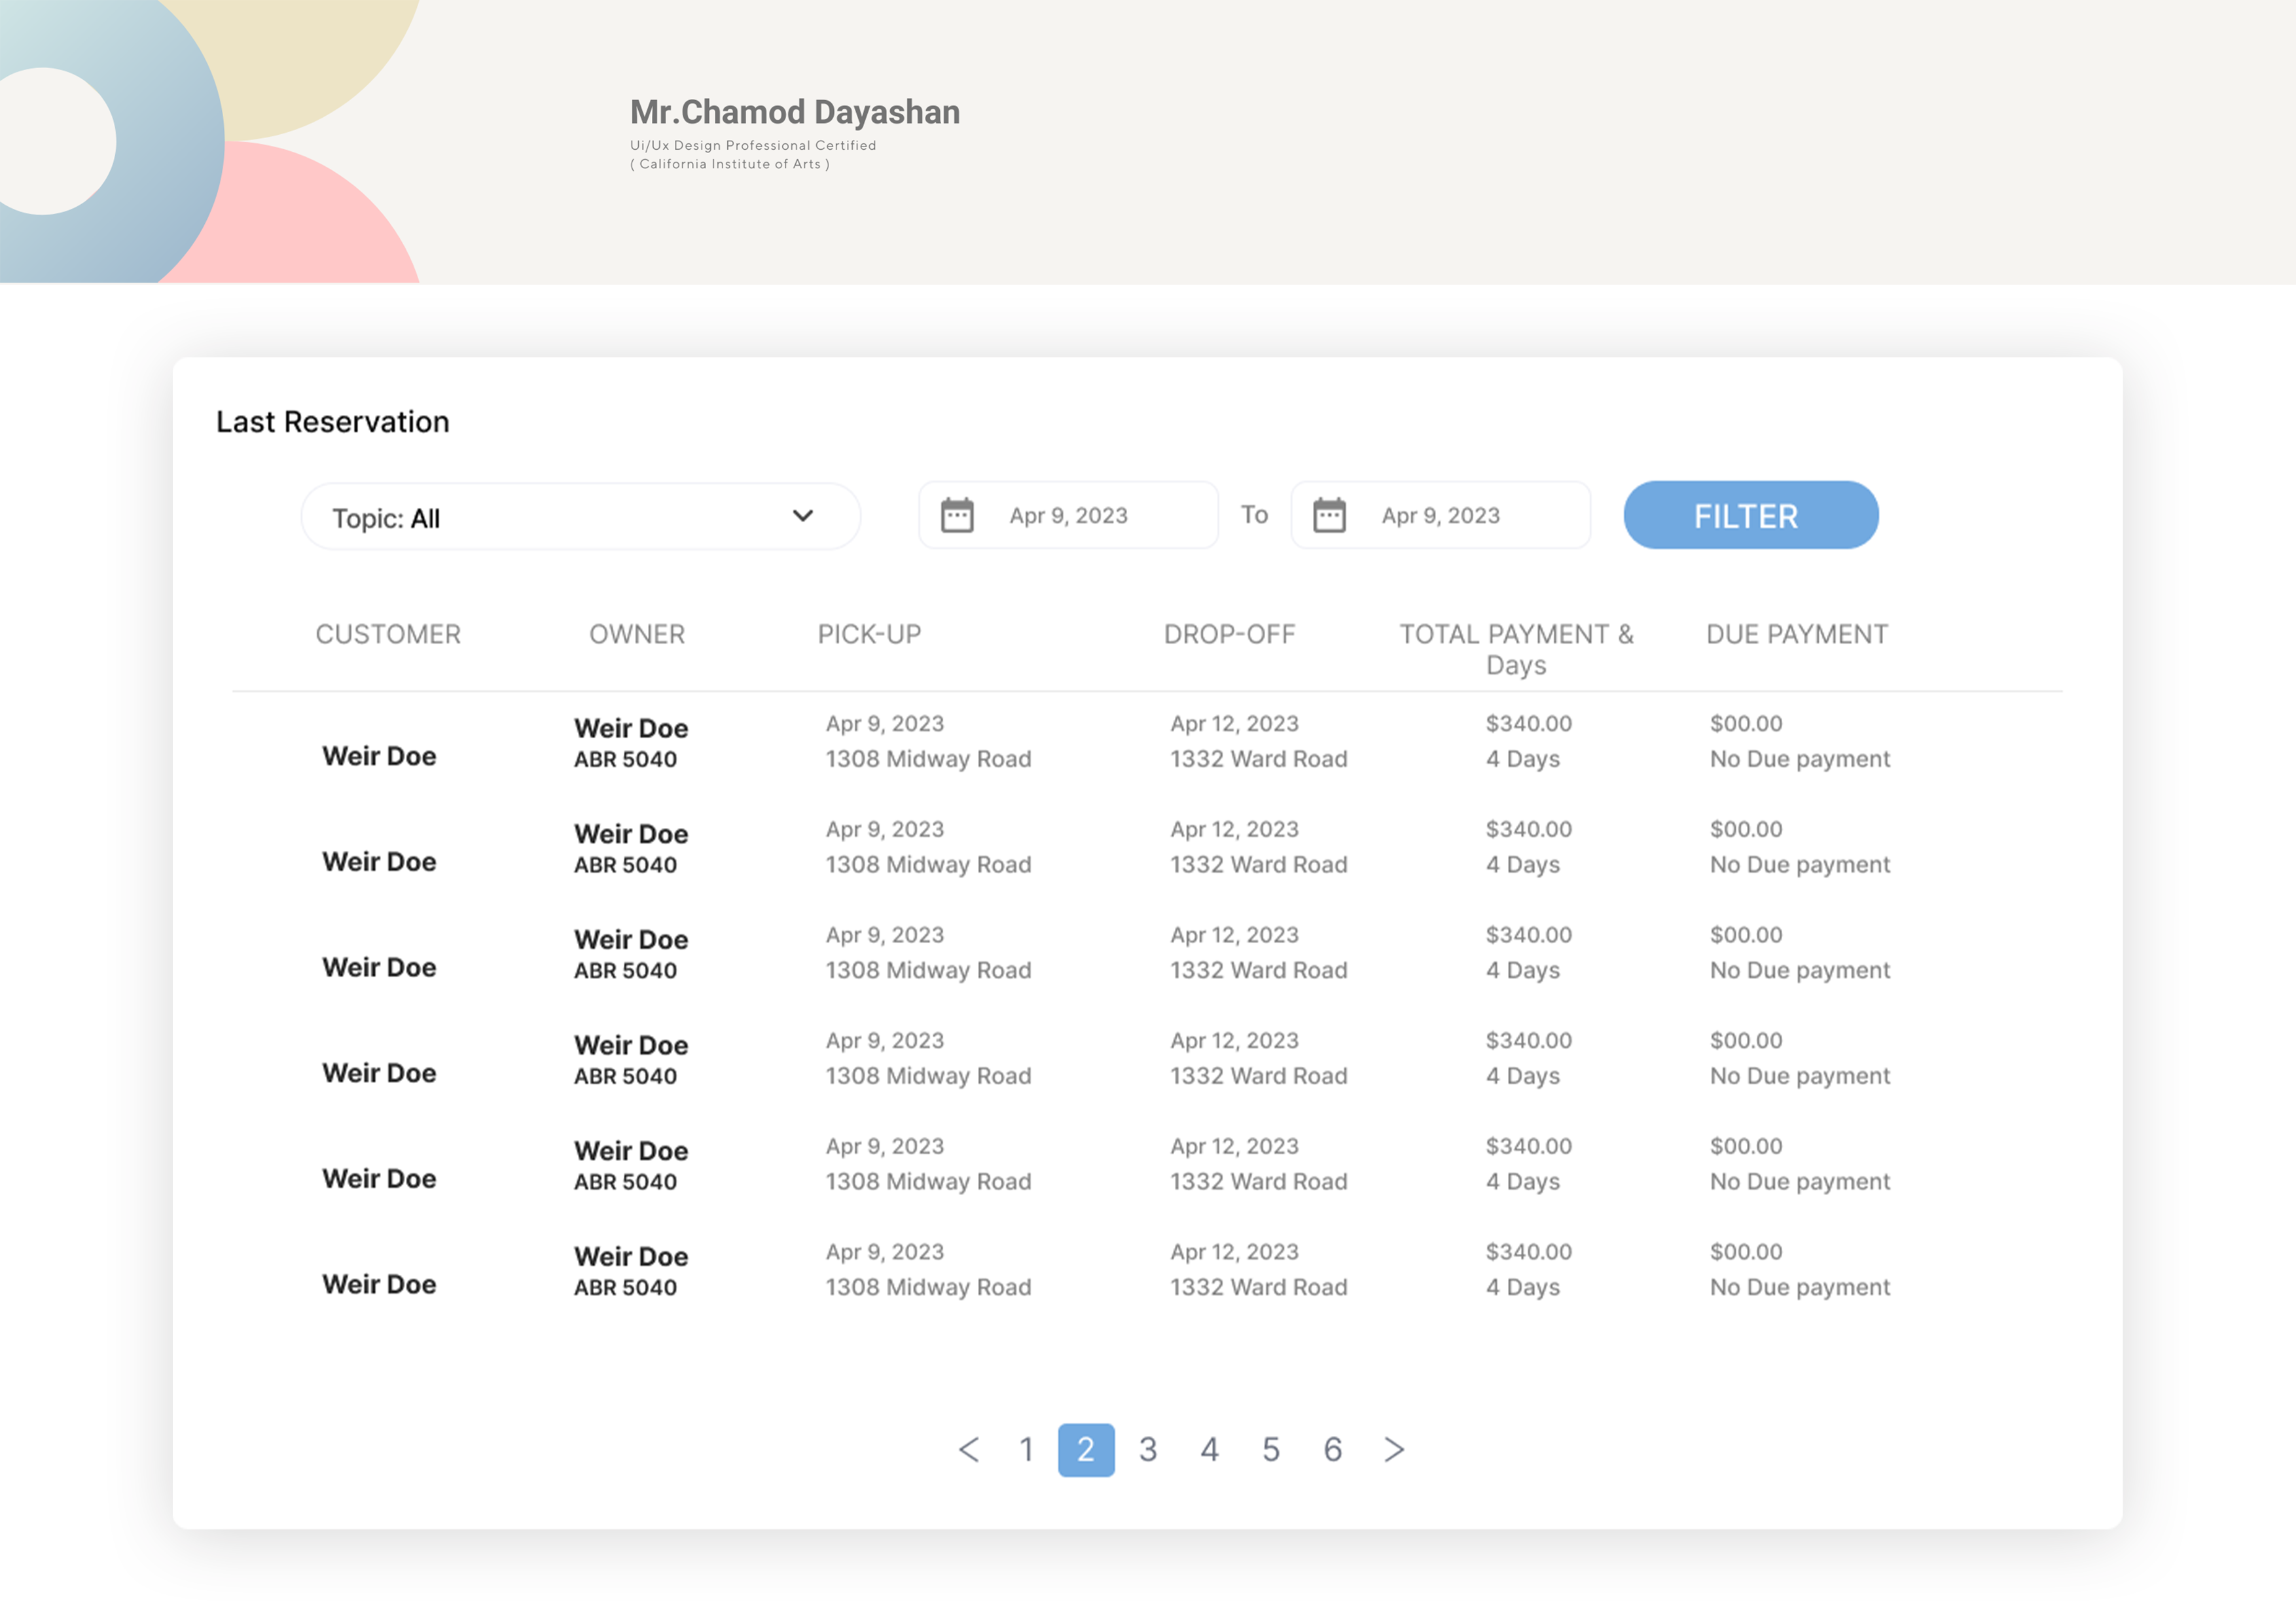Jump to page 3
The height and width of the screenshot is (1623, 2296).
tap(1148, 1449)
